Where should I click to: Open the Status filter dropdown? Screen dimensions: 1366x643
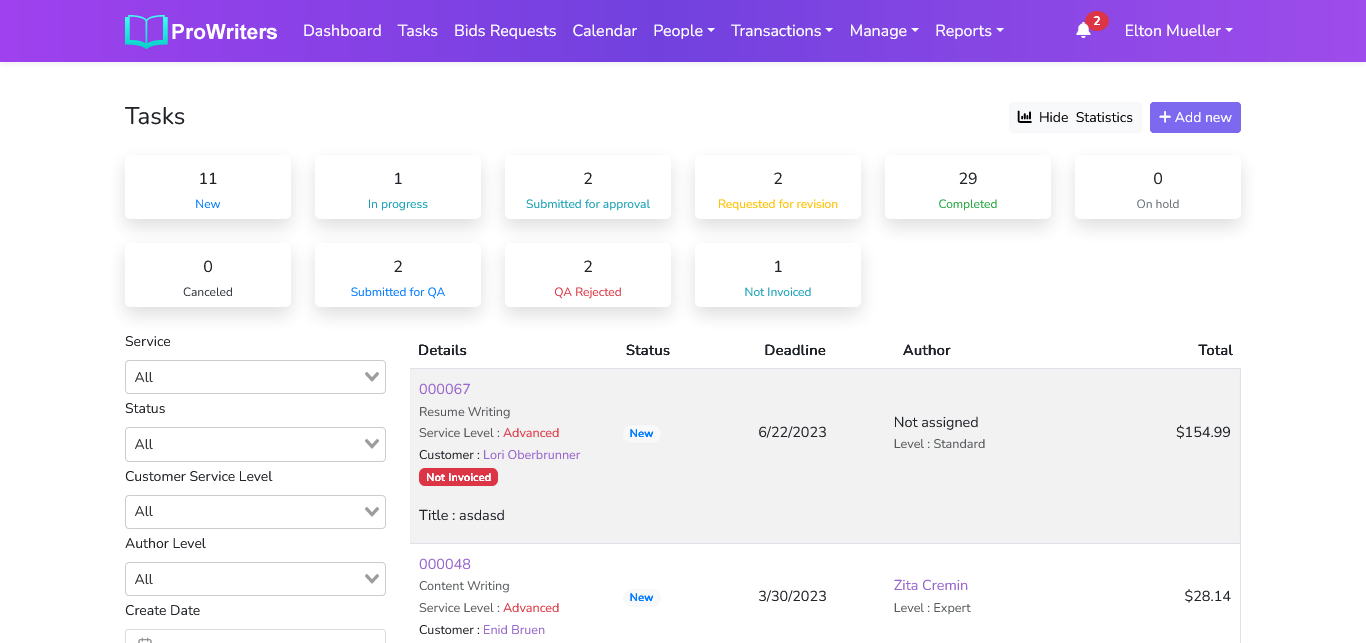point(255,444)
